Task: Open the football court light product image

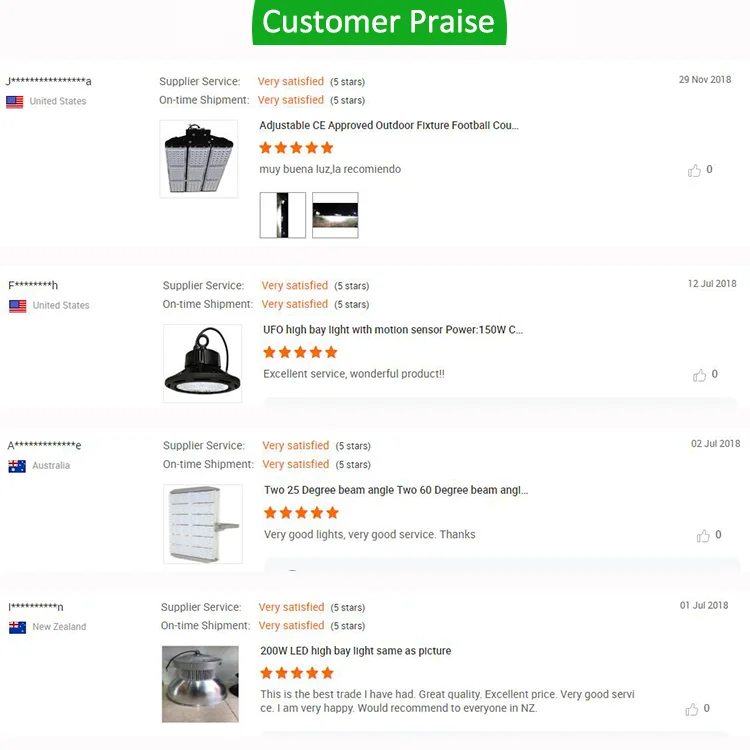Action: [x=199, y=159]
